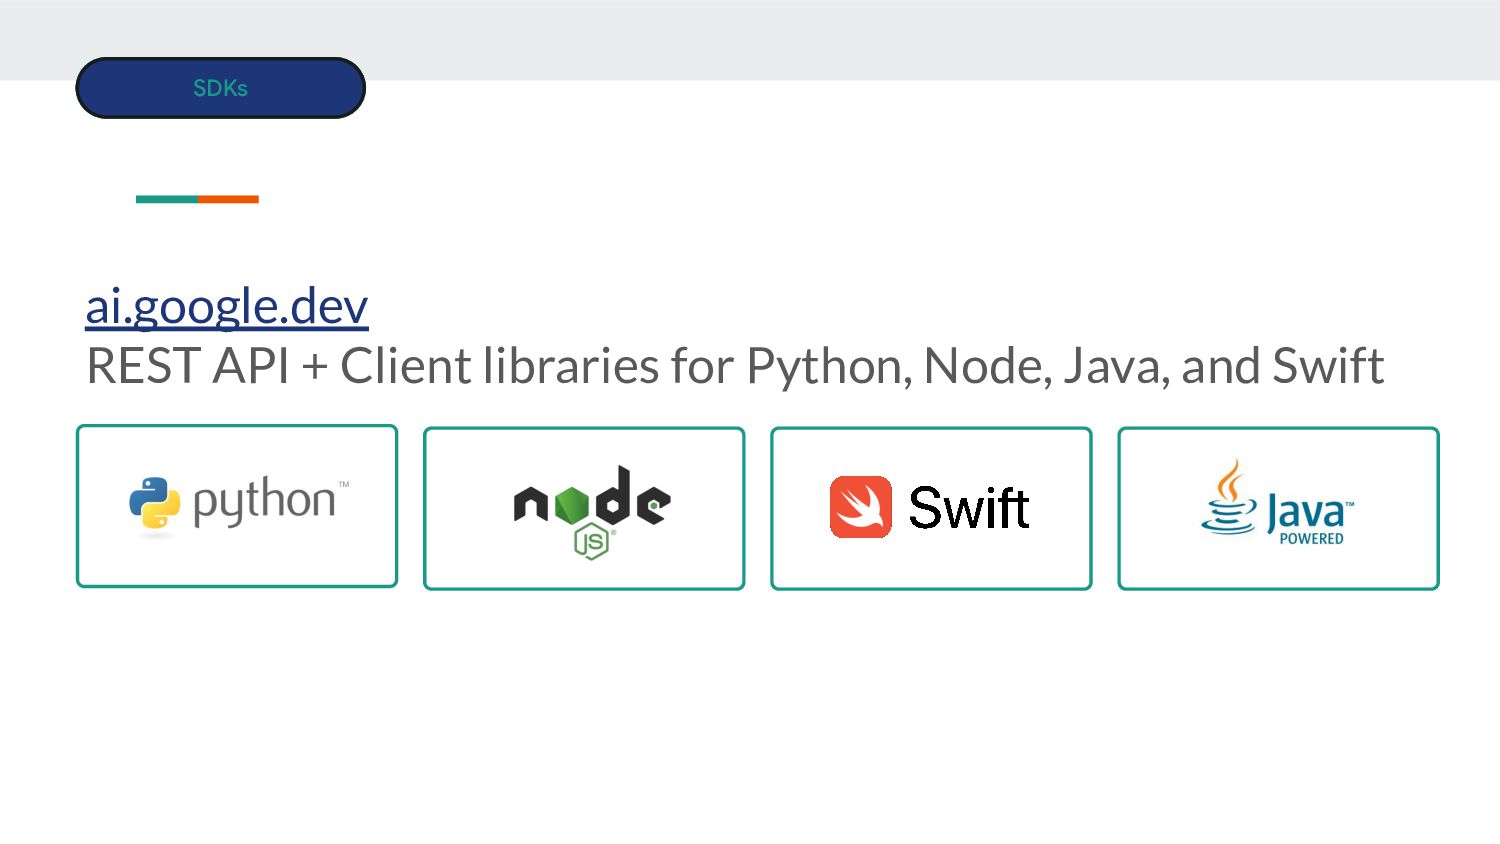This screenshot has height=844, width=1500.
Task: Select the Java POWERED text logo
Action: (x=1311, y=519)
